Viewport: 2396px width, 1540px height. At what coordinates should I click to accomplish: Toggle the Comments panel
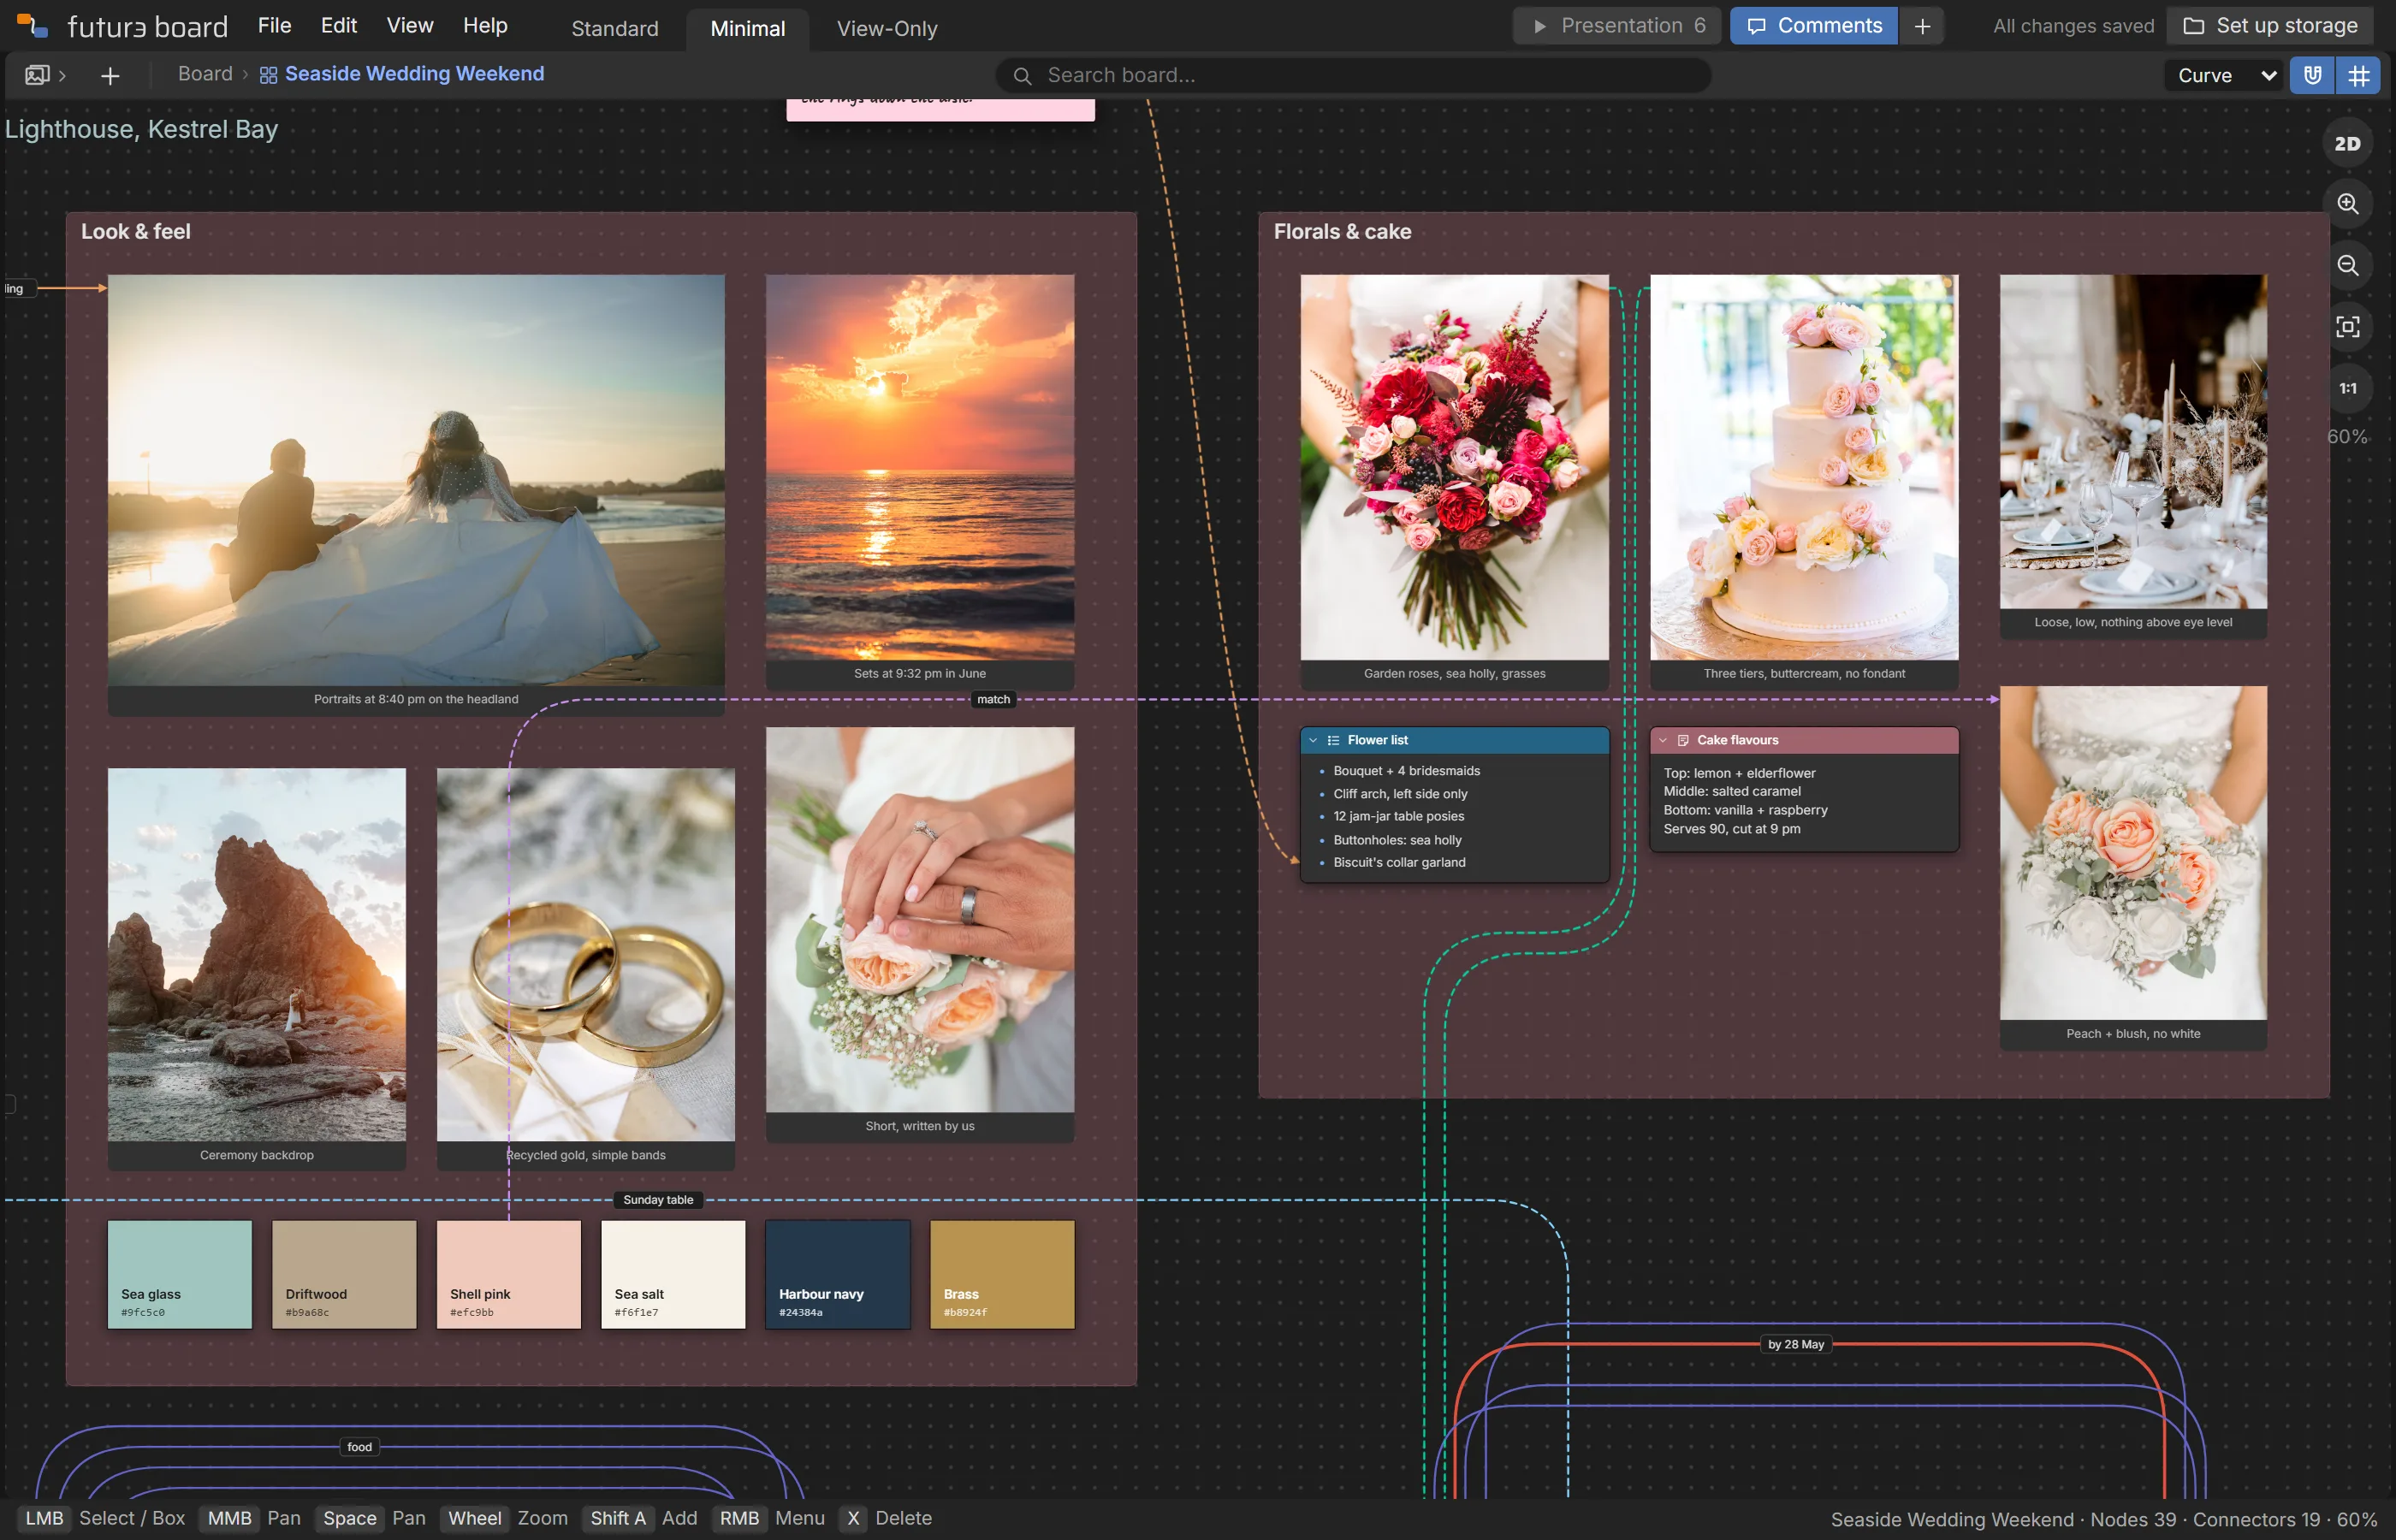coord(1813,26)
